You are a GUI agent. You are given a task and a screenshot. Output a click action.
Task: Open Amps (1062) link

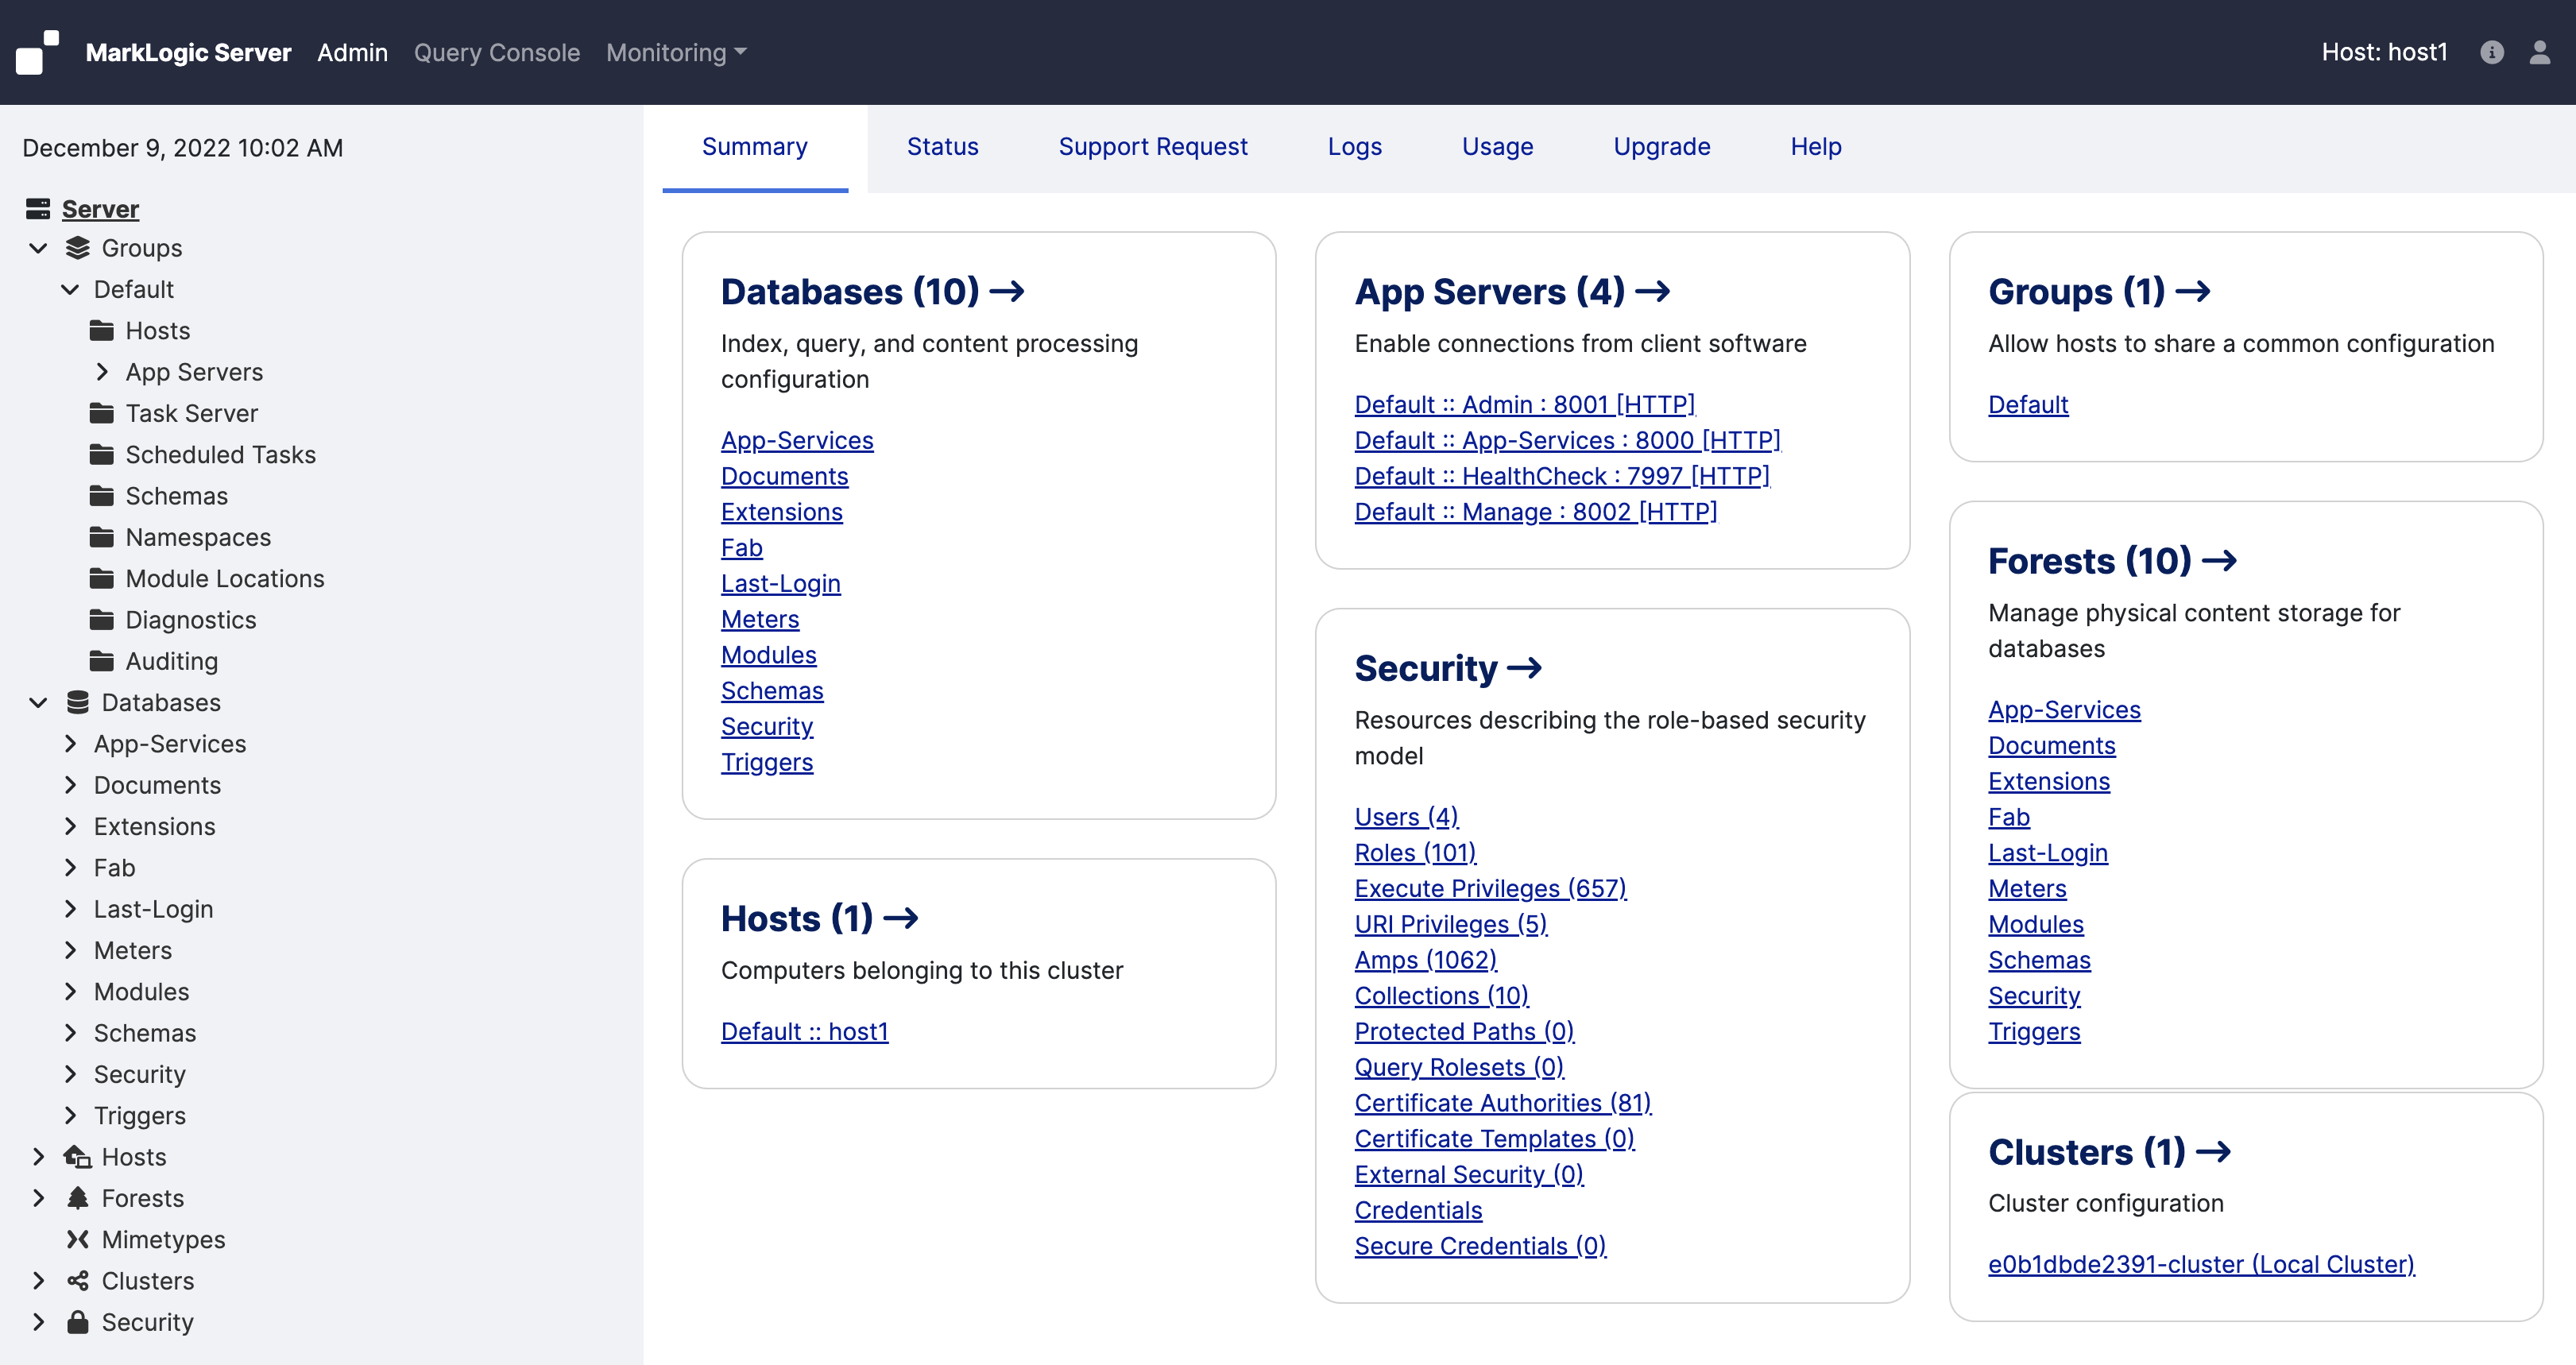pos(1426,959)
